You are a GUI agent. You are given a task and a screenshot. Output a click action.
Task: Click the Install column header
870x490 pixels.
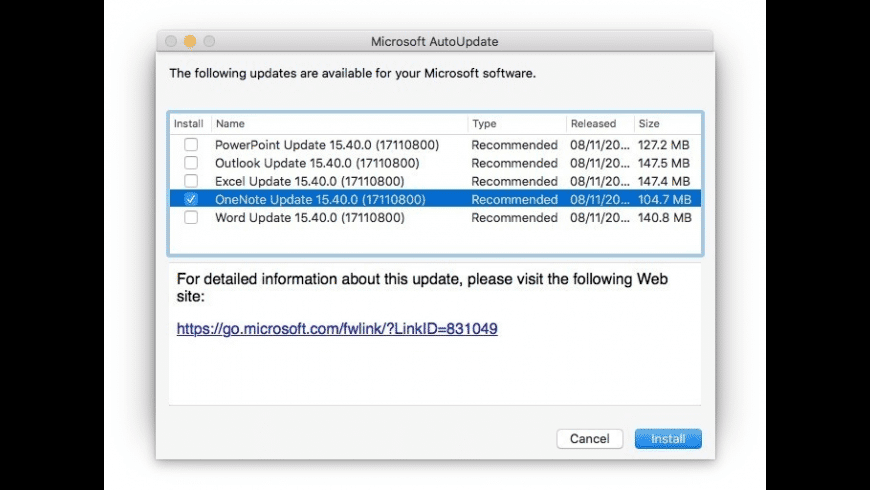pyautogui.click(x=189, y=124)
